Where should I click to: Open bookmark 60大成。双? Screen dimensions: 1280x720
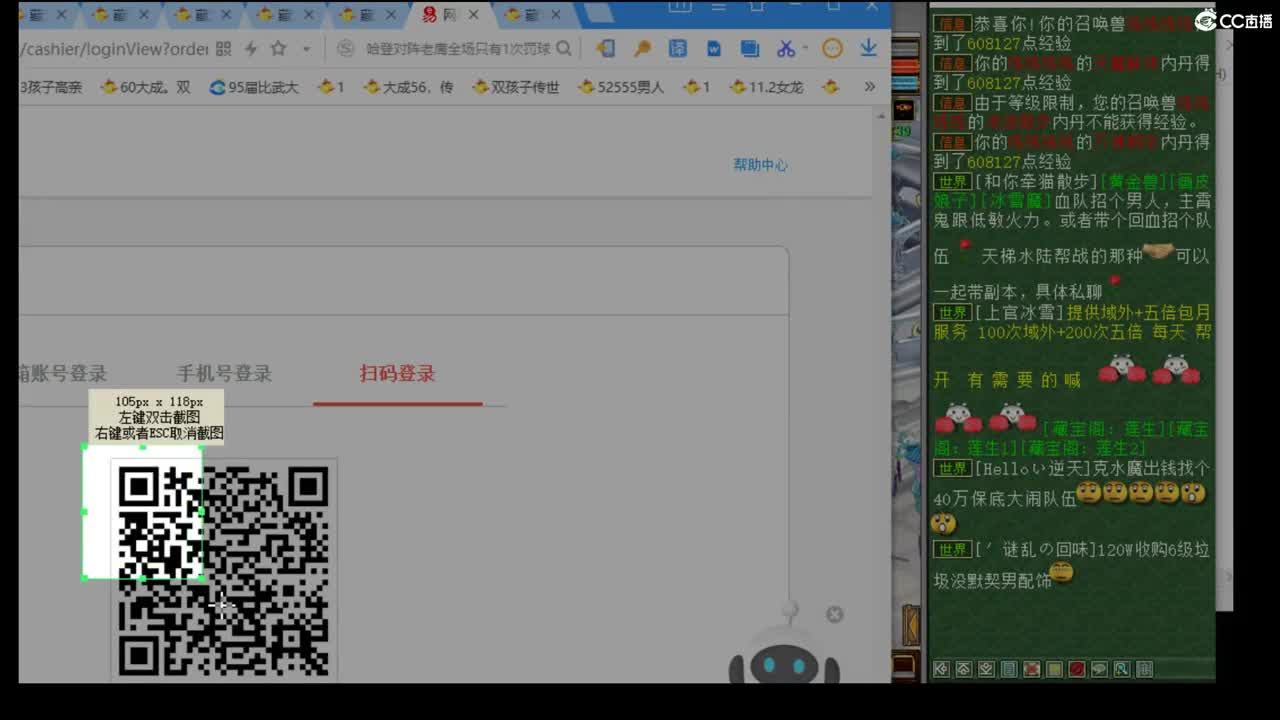point(146,87)
